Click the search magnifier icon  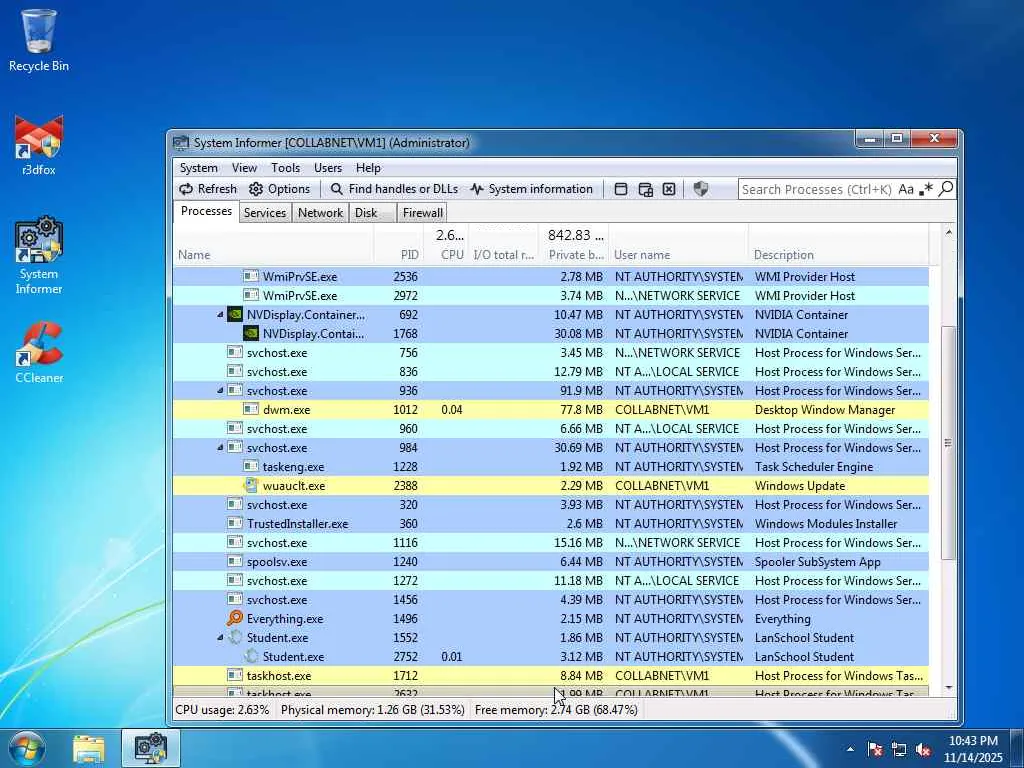(x=946, y=189)
